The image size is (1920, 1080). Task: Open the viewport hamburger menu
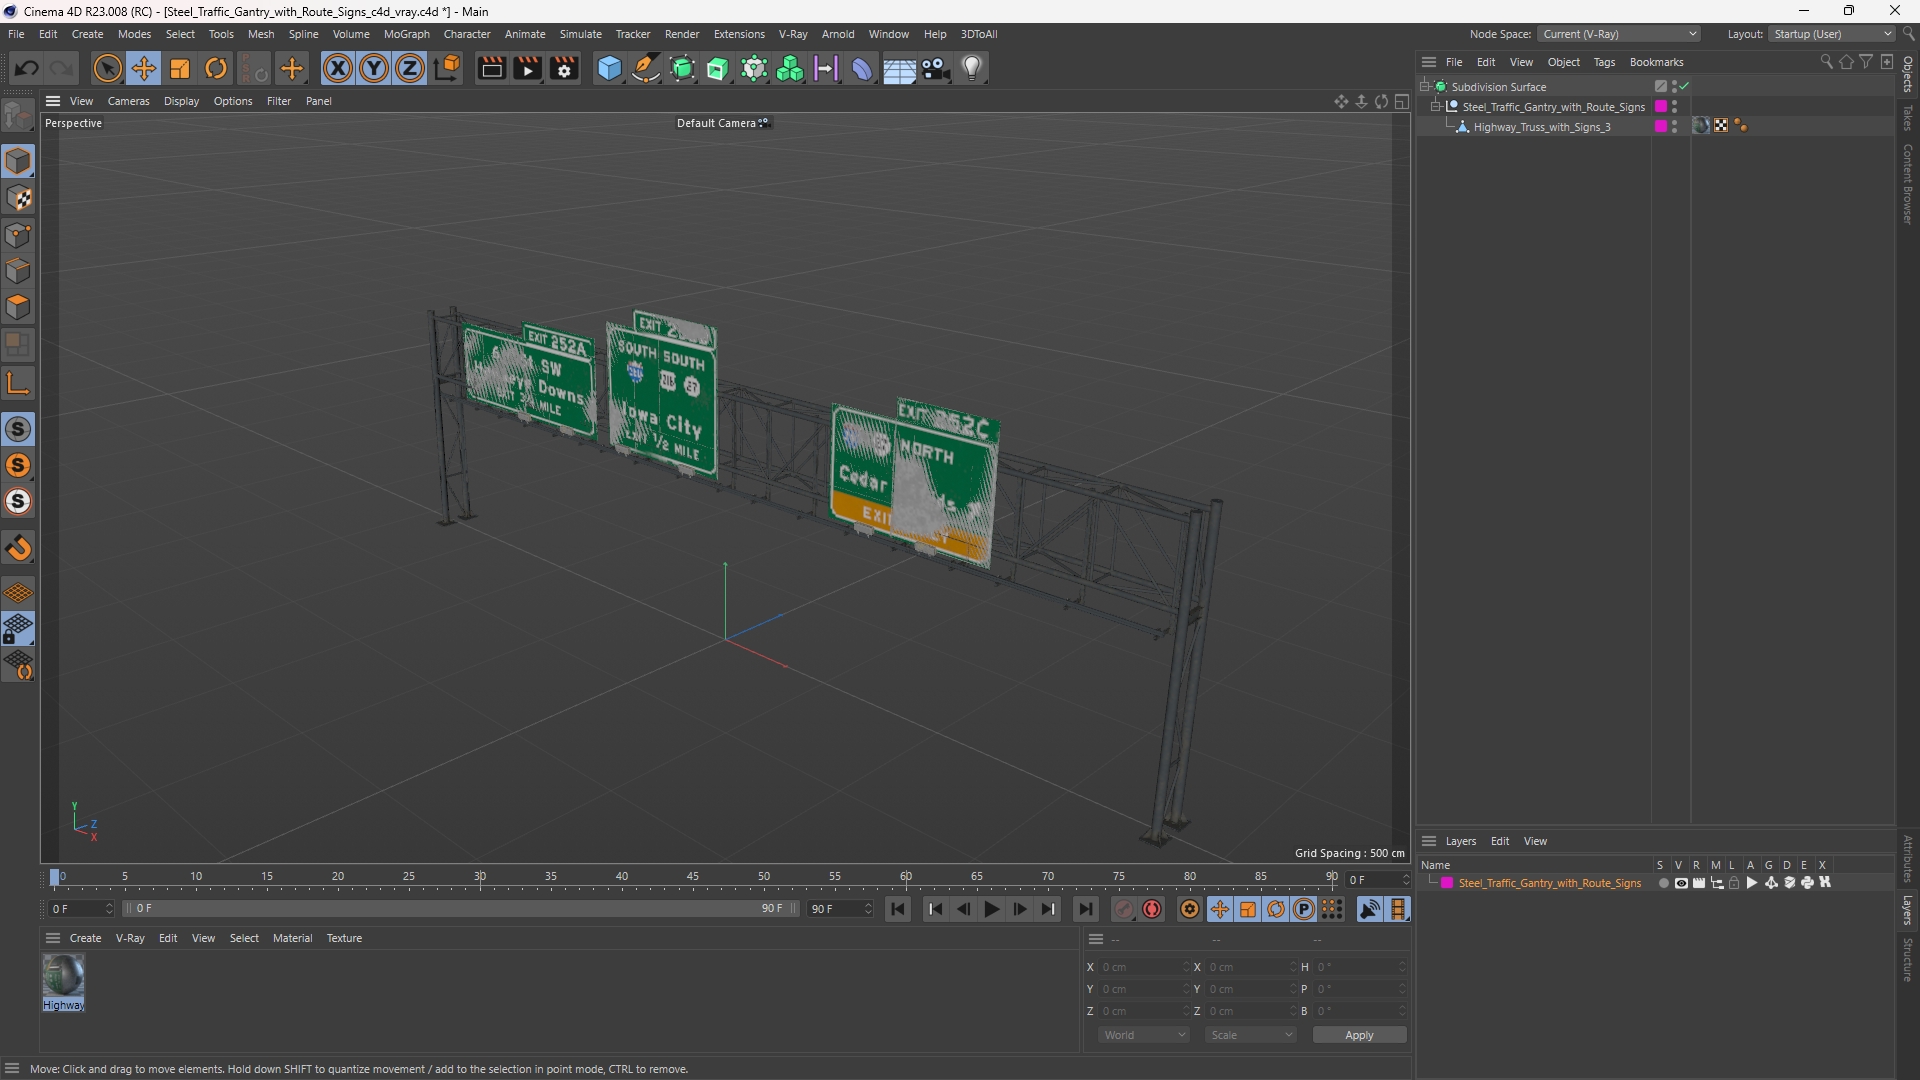tap(53, 101)
